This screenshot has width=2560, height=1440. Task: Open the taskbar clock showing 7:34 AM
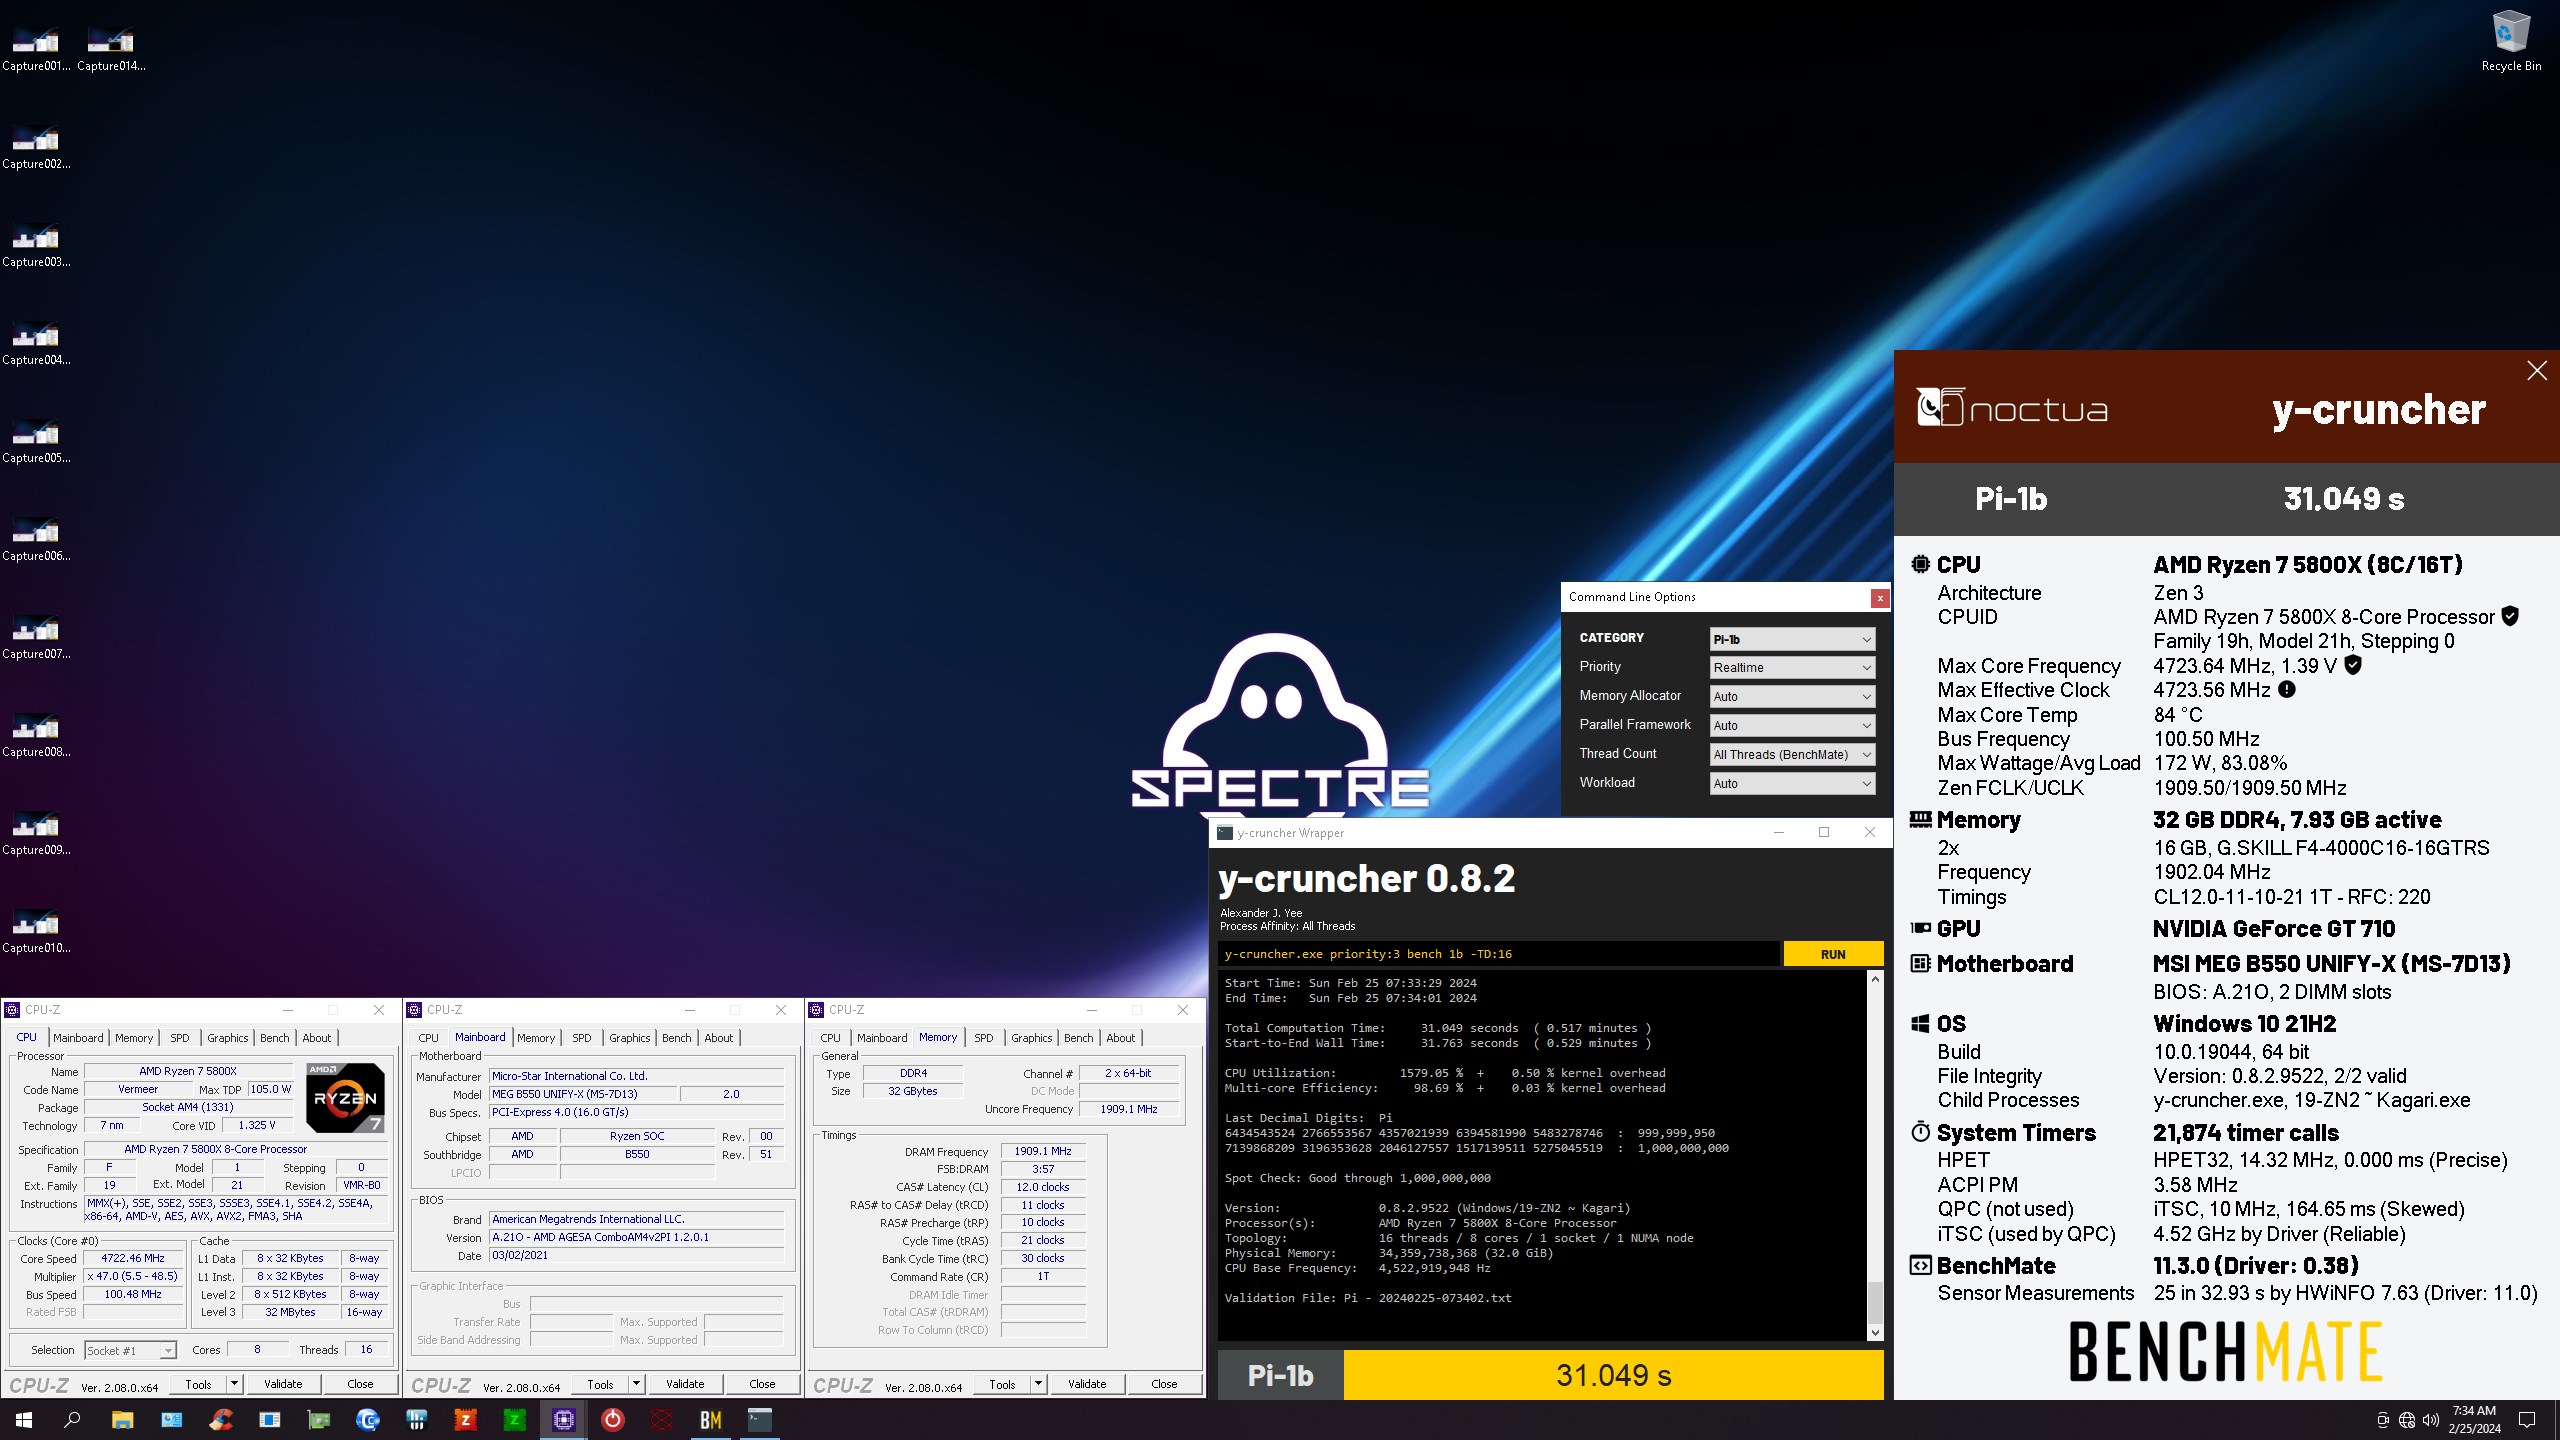(x=2474, y=1420)
